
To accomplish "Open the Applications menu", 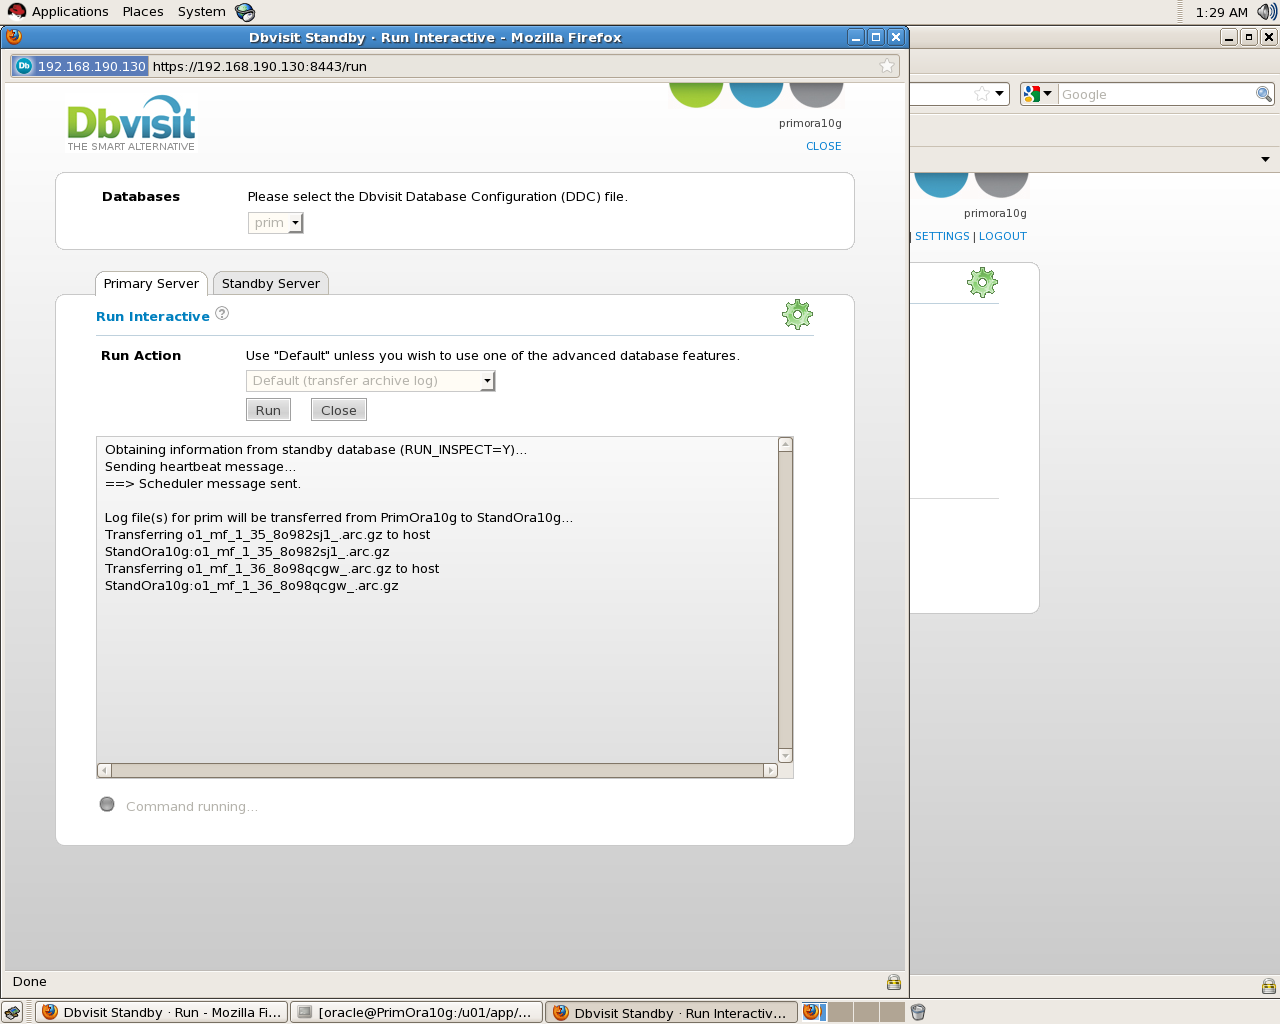I will [69, 12].
